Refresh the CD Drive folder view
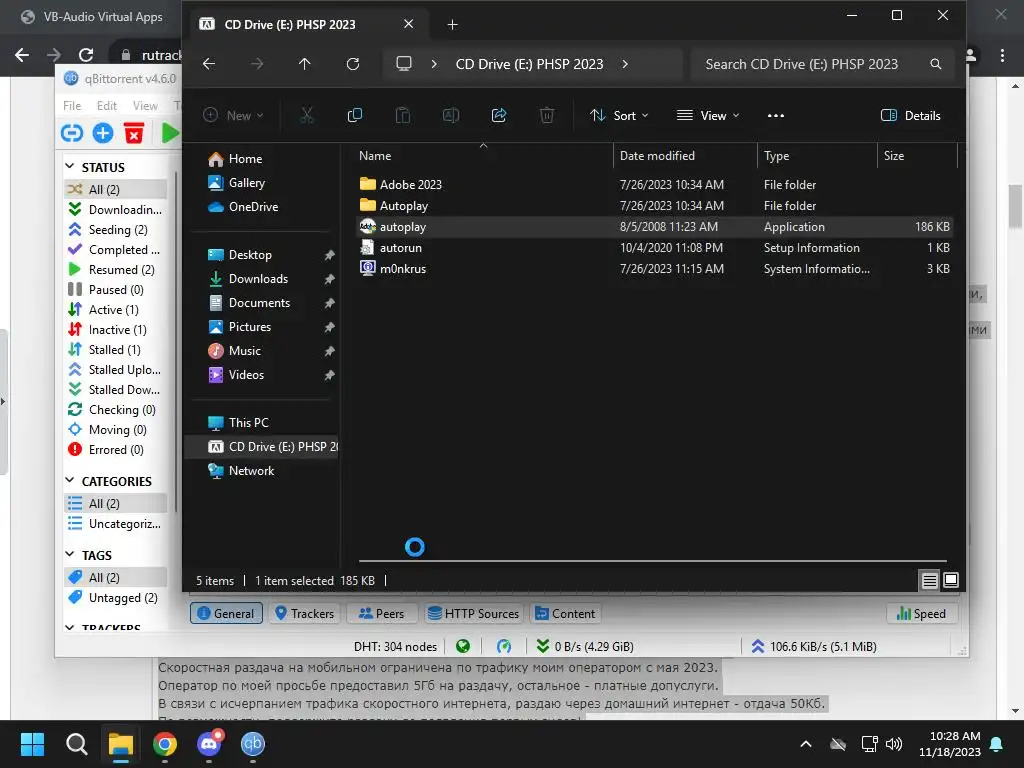Image resolution: width=1024 pixels, height=768 pixels. pyautogui.click(x=353, y=64)
